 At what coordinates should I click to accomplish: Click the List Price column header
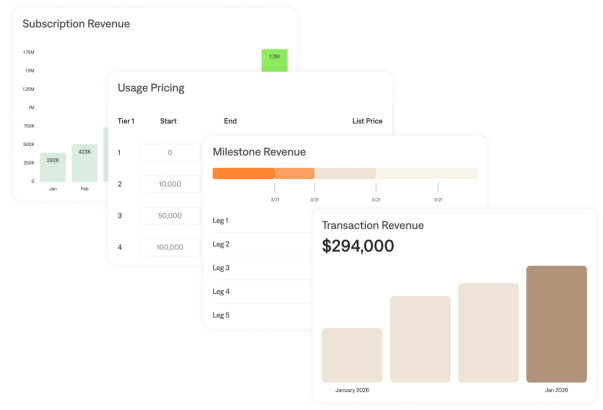(367, 121)
